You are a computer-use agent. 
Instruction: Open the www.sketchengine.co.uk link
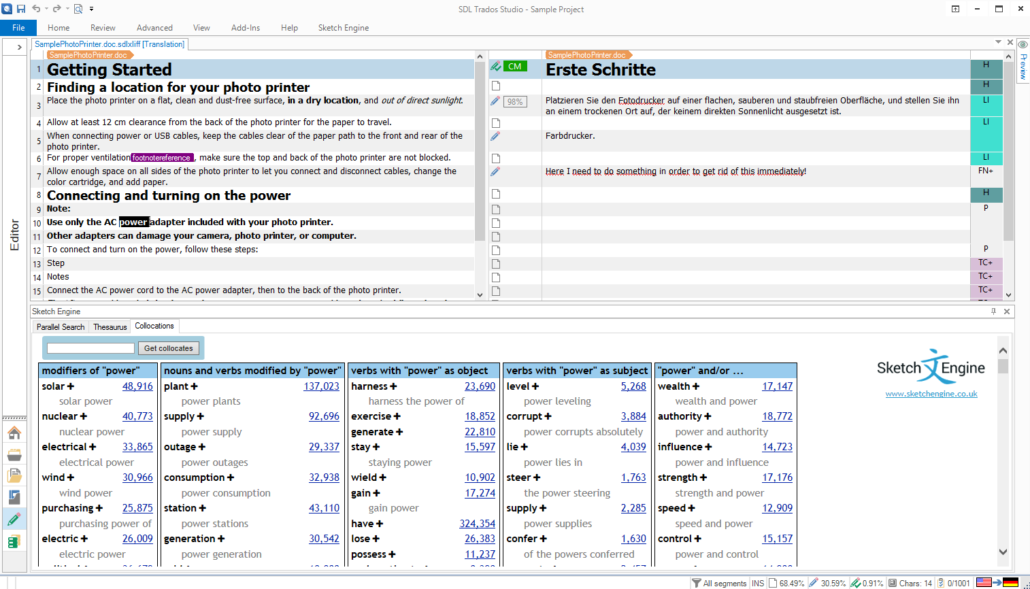[x=931, y=394]
